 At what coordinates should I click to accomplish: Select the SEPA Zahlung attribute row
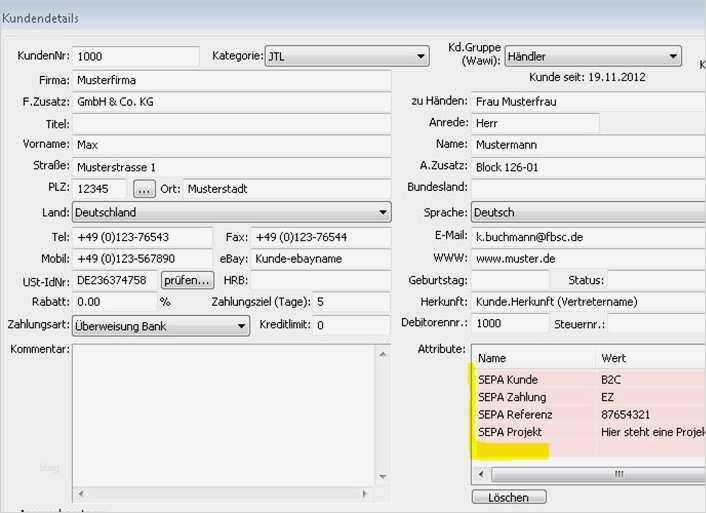tap(589, 397)
